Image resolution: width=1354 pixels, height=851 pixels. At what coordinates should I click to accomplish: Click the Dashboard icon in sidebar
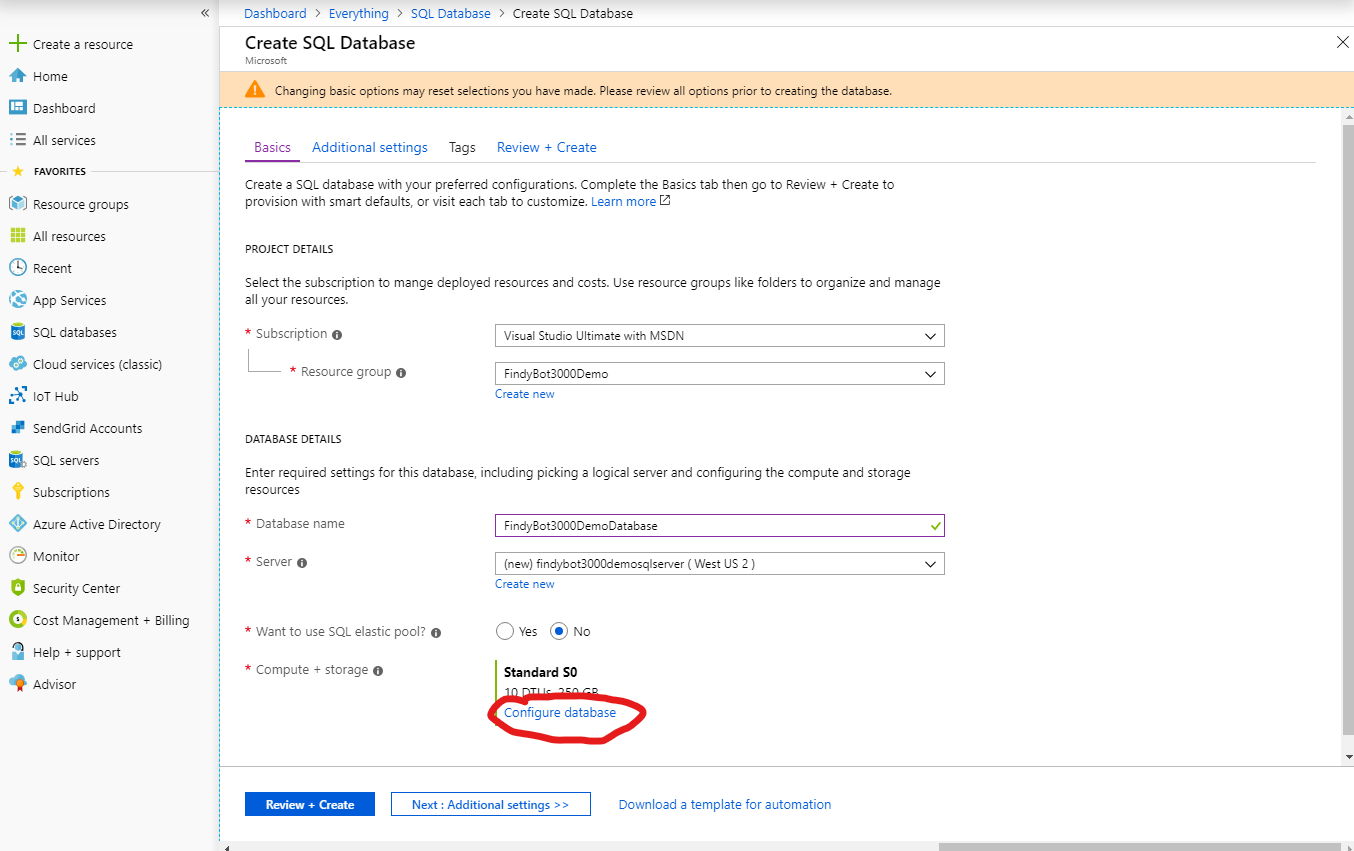coord(17,108)
